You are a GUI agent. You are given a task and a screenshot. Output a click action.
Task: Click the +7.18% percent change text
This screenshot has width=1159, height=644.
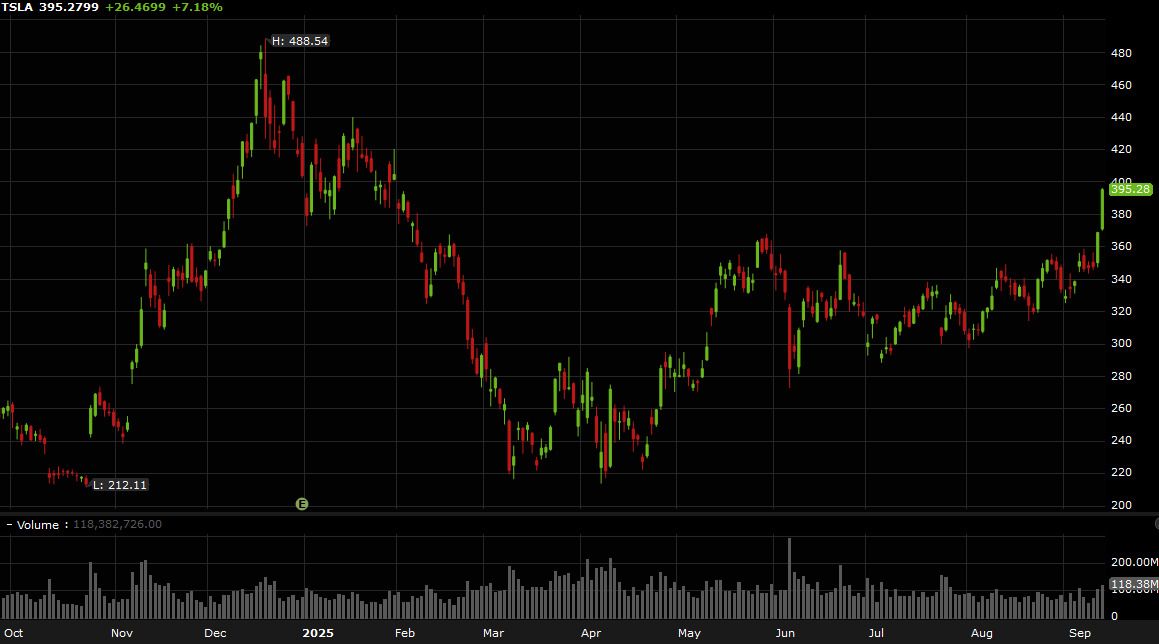pos(197,7)
